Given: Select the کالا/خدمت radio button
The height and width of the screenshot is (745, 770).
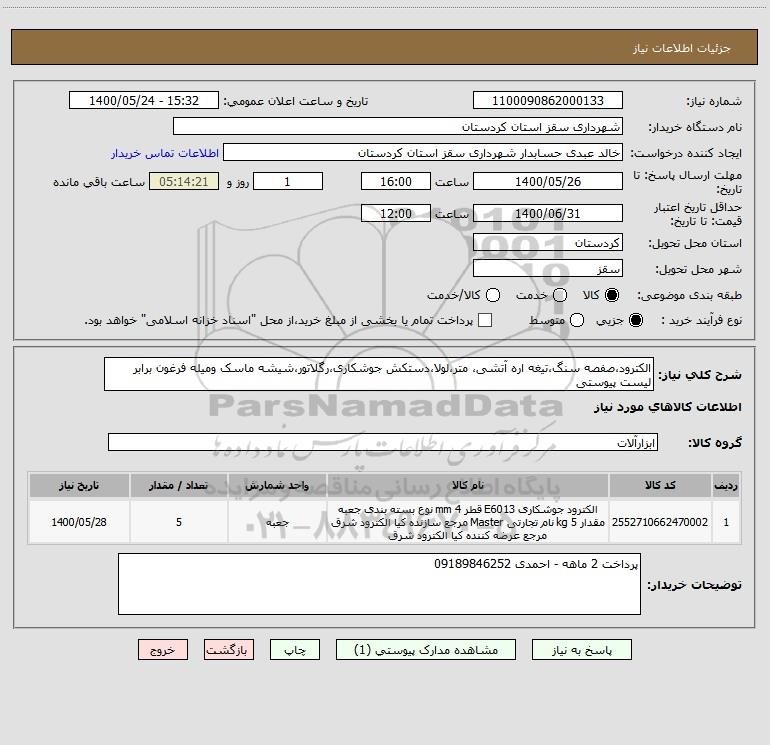Looking at the screenshot, I should [x=493, y=295].
